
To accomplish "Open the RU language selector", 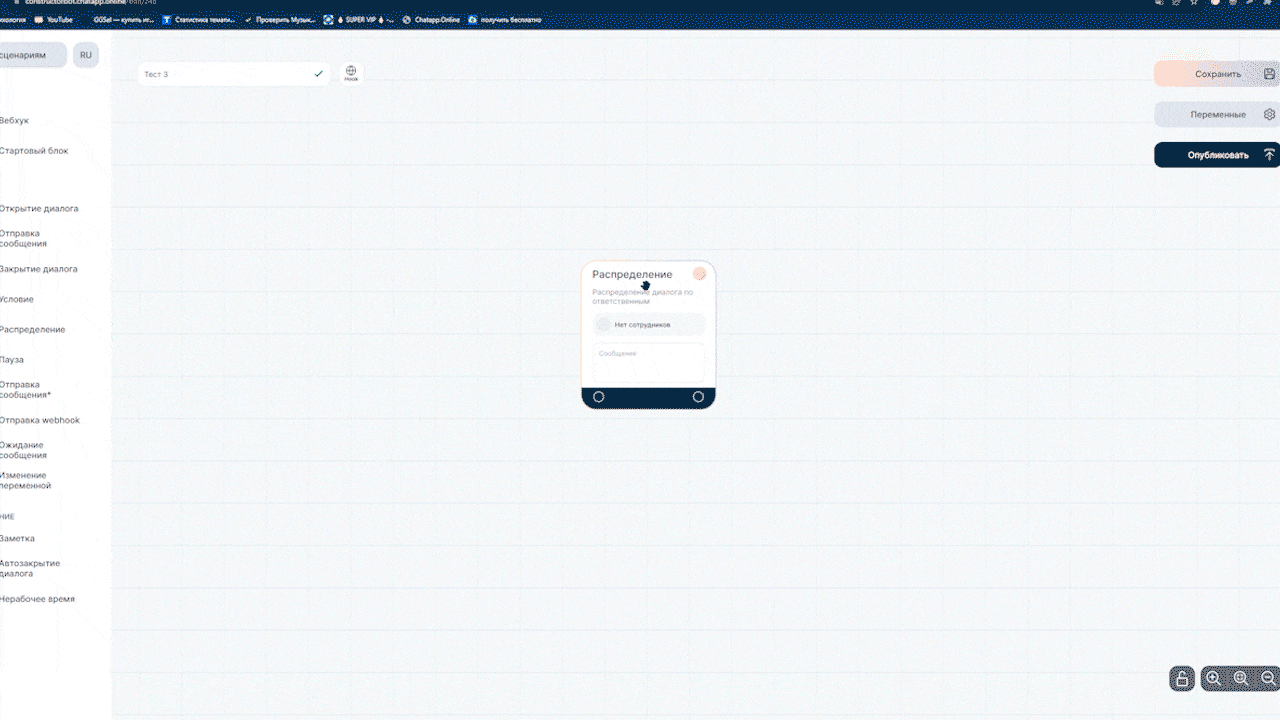I will pos(86,56).
